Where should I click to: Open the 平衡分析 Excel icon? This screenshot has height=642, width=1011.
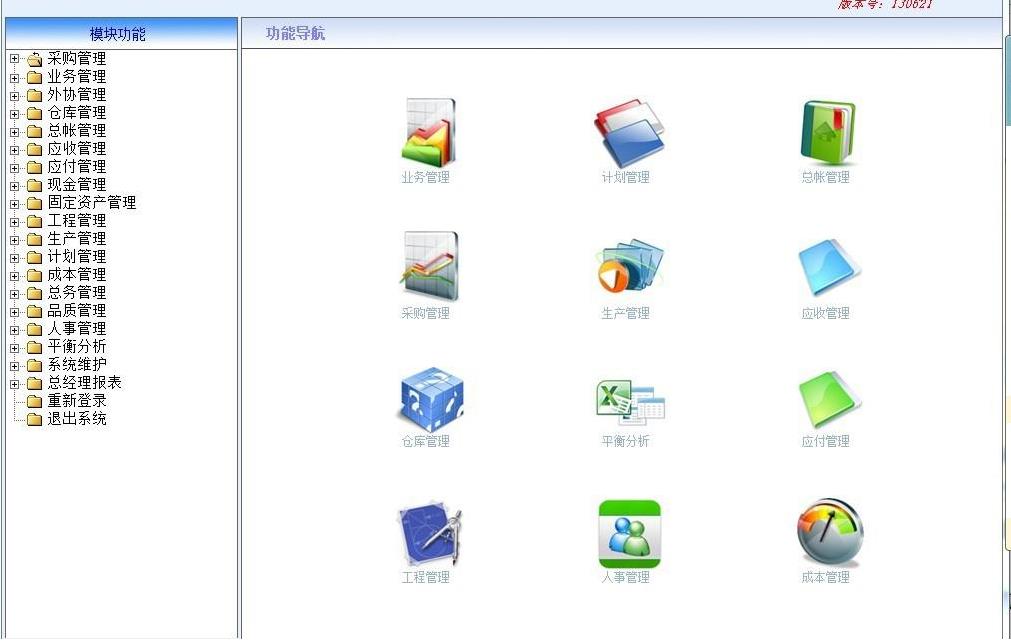(629, 402)
